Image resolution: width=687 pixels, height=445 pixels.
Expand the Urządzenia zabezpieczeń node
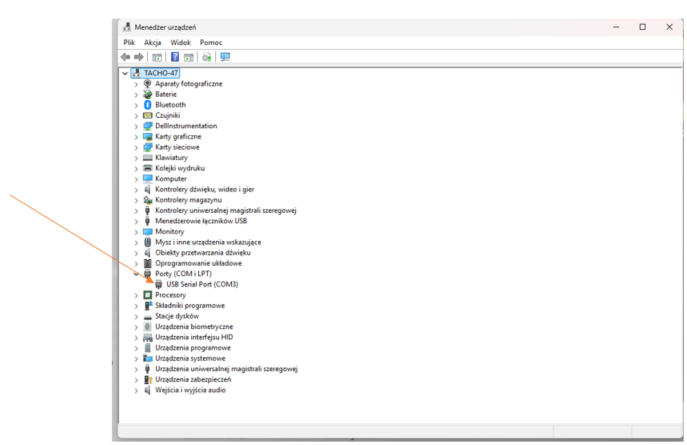pos(136,380)
